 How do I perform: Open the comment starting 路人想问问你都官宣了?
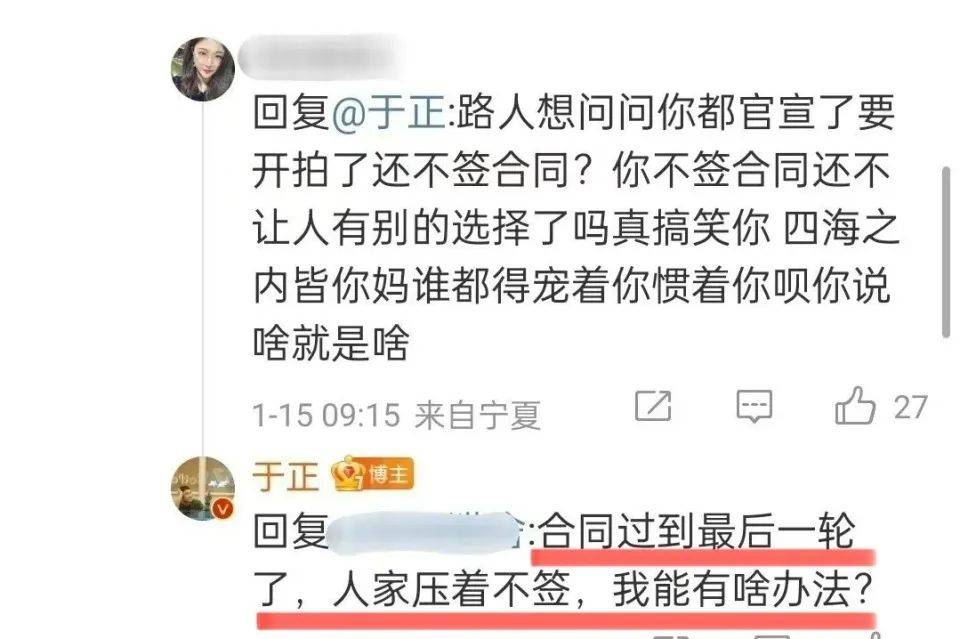coord(576,227)
